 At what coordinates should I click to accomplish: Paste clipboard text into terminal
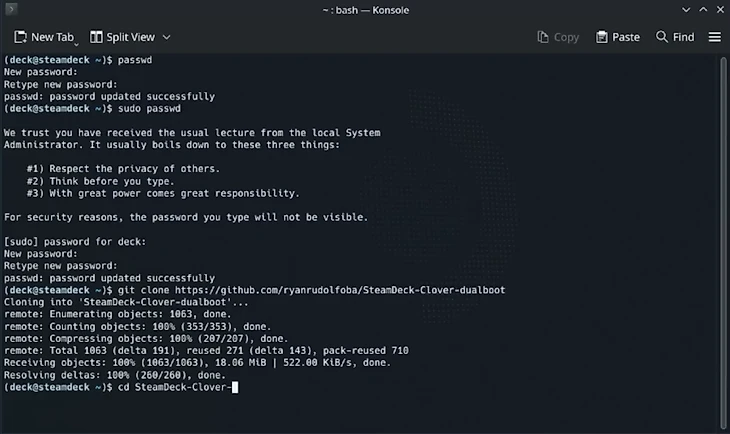point(618,37)
